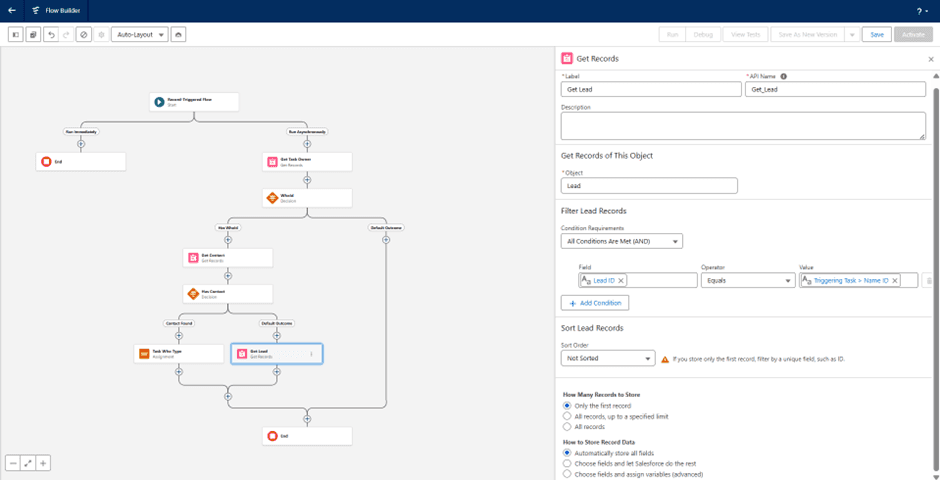This screenshot has width=940, height=480.
Task: Remove the Lead ID field pill
Action: coord(621,280)
